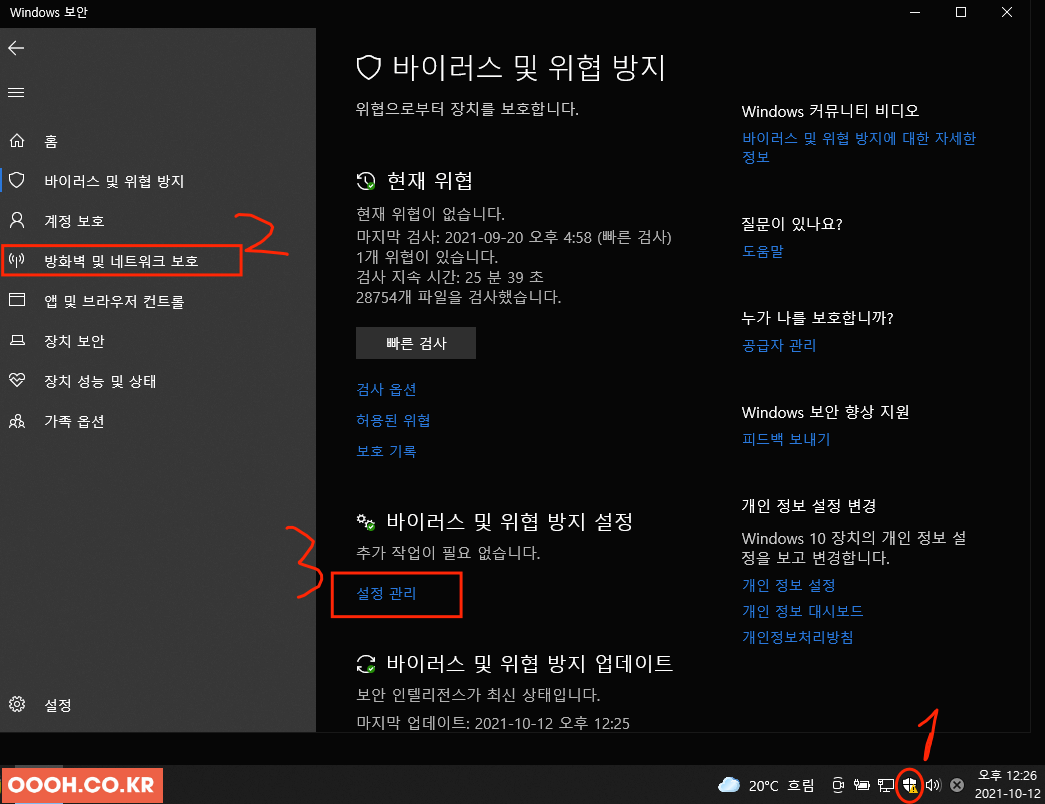Screen dimensions: 1045x804
Task: Click the 20°C 흐림 weather text
Action: (781, 785)
